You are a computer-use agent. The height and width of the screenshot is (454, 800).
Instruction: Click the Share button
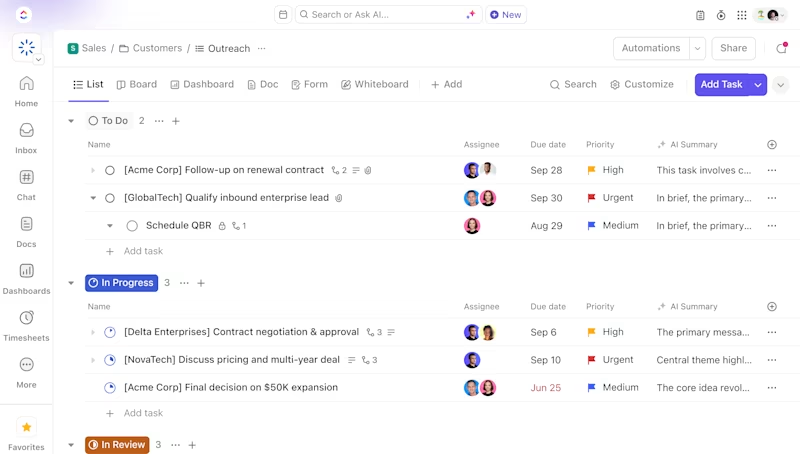pos(733,48)
